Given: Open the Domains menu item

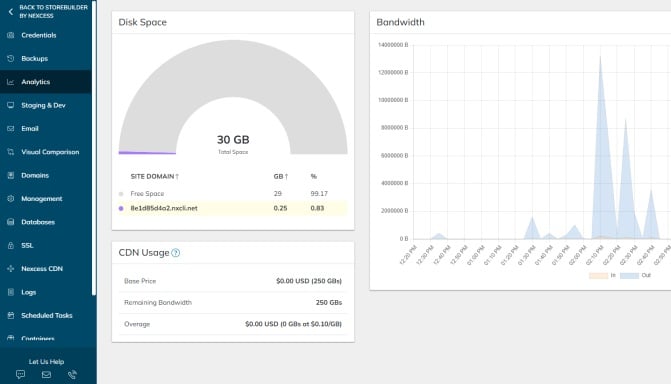Looking at the screenshot, I should click(x=46, y=175).
